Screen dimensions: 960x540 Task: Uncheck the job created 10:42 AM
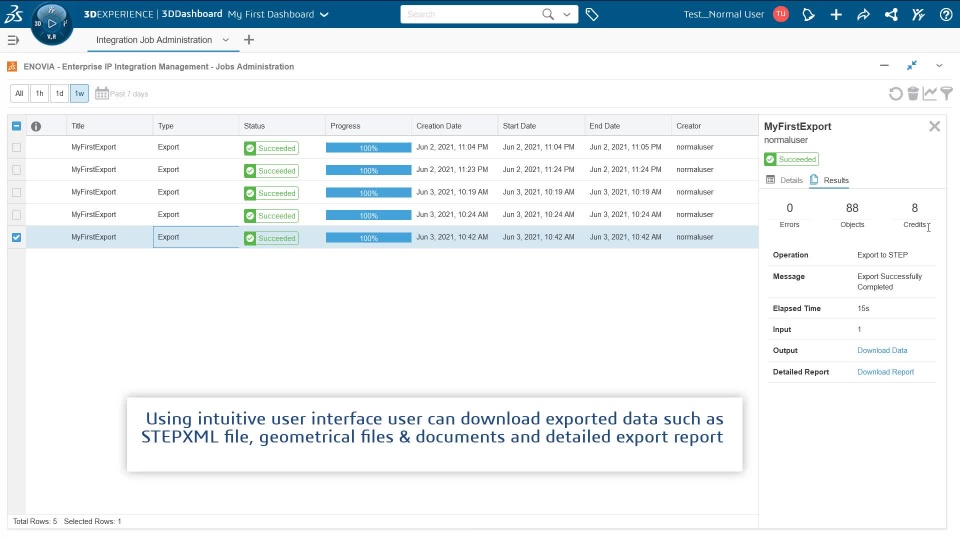[17, 237]
